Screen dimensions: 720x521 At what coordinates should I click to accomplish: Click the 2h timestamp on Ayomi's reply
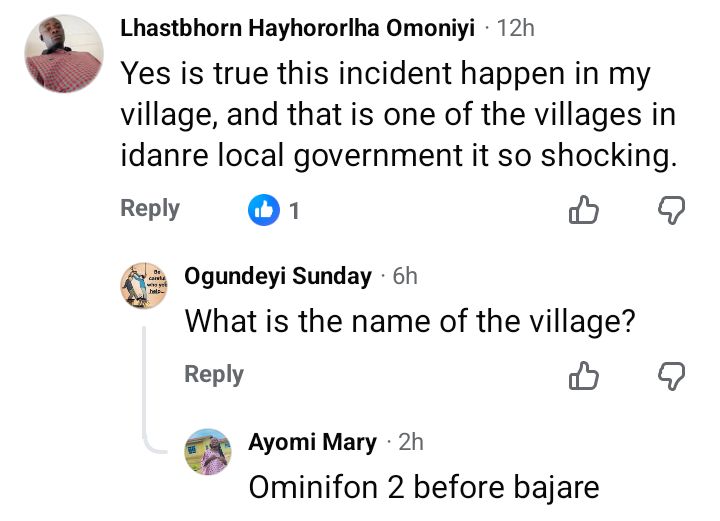coord(410,442)
